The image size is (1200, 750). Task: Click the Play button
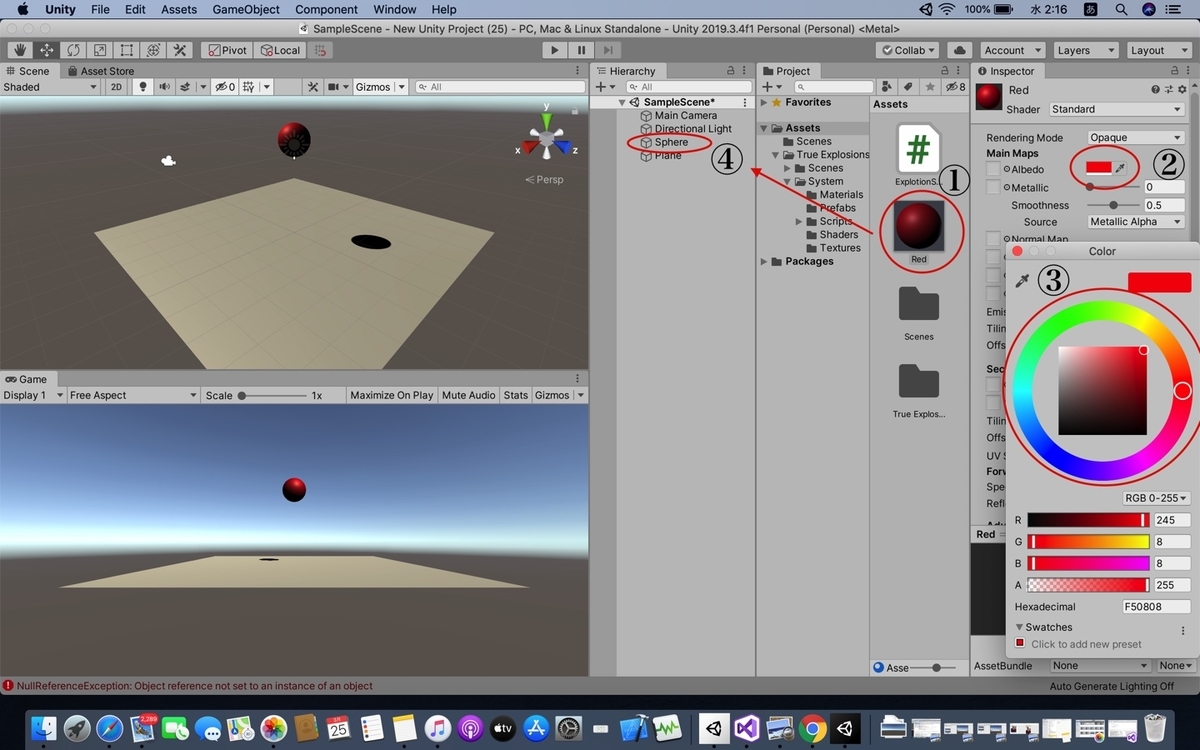point(555,50)
